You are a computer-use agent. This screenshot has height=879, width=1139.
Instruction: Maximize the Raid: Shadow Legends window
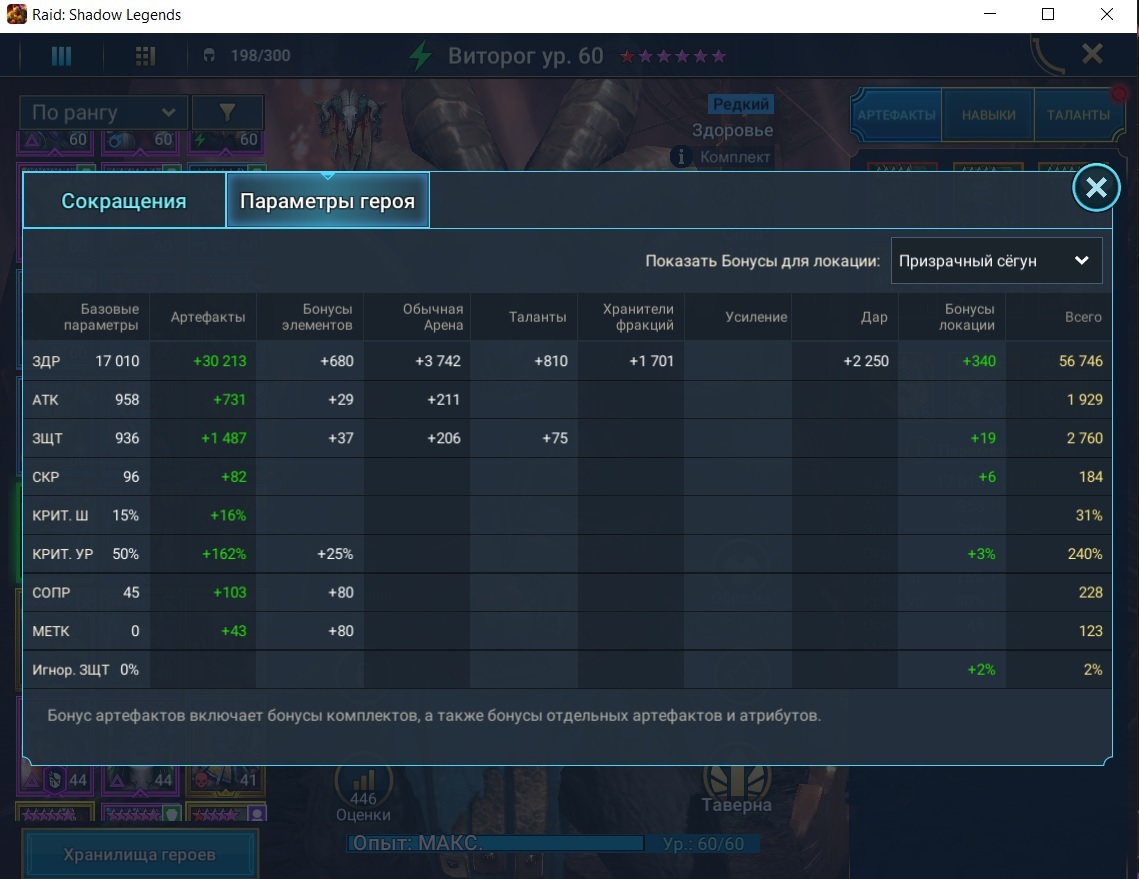[x=1047, y=15]
